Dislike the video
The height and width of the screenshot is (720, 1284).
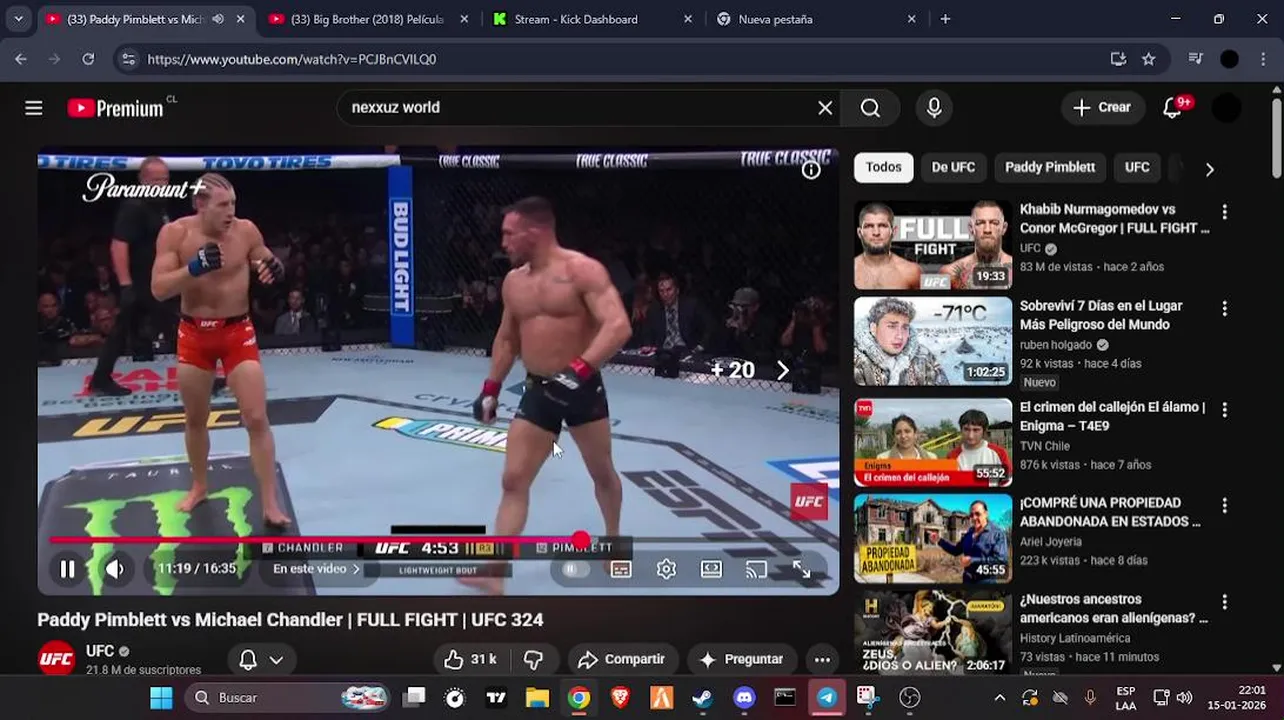(x=533, y=660)
